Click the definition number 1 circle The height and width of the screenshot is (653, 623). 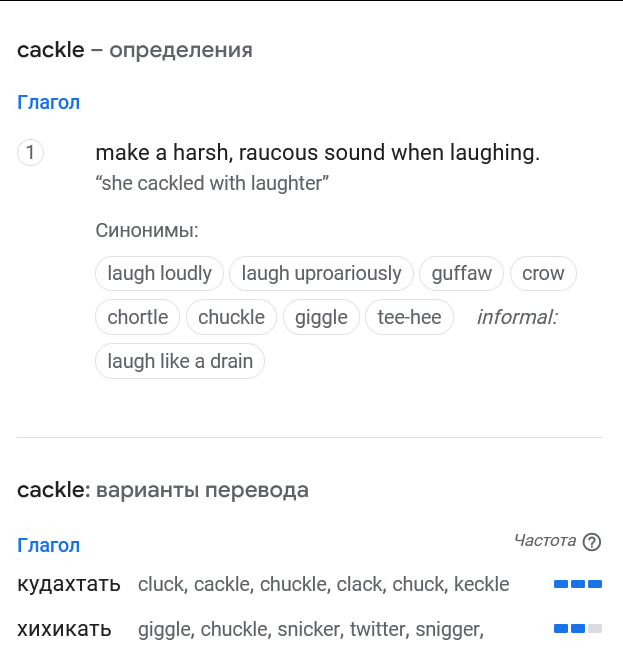pos(30,152)
